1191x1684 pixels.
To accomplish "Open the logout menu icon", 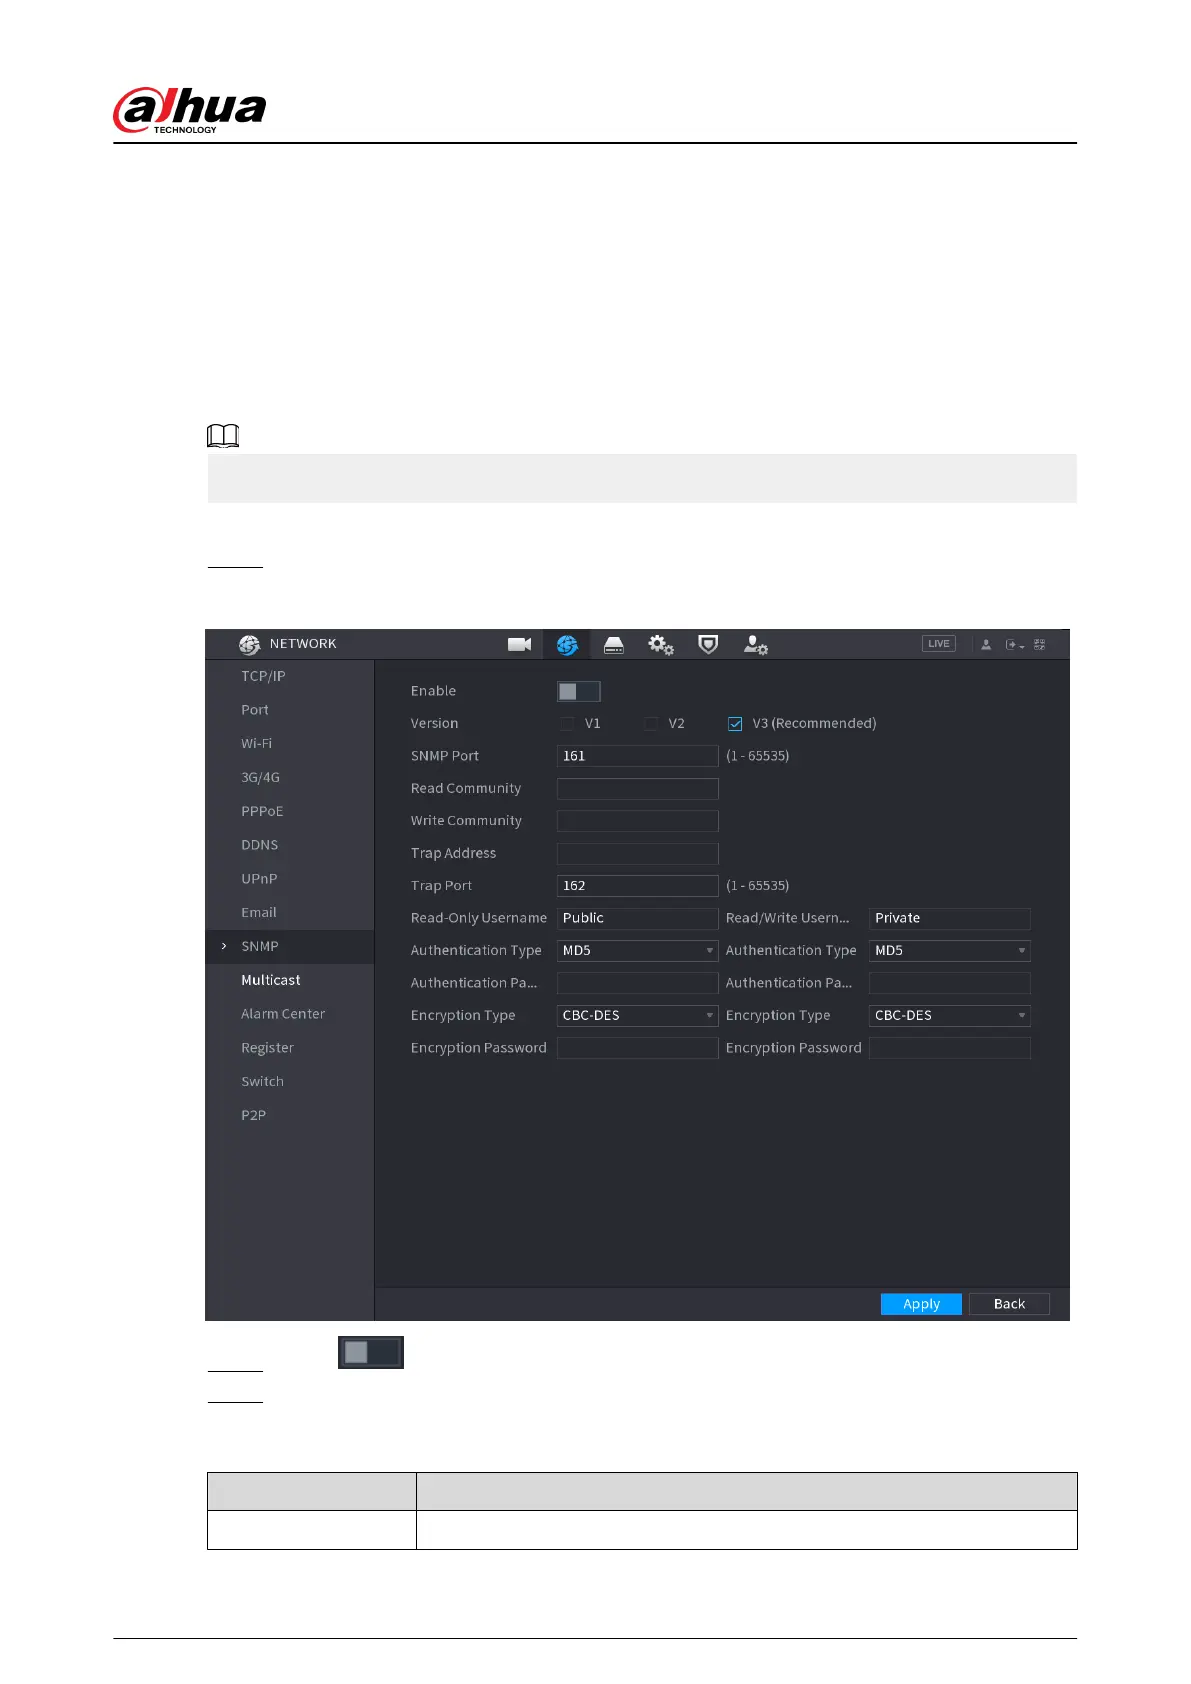I will [1014, 644].
